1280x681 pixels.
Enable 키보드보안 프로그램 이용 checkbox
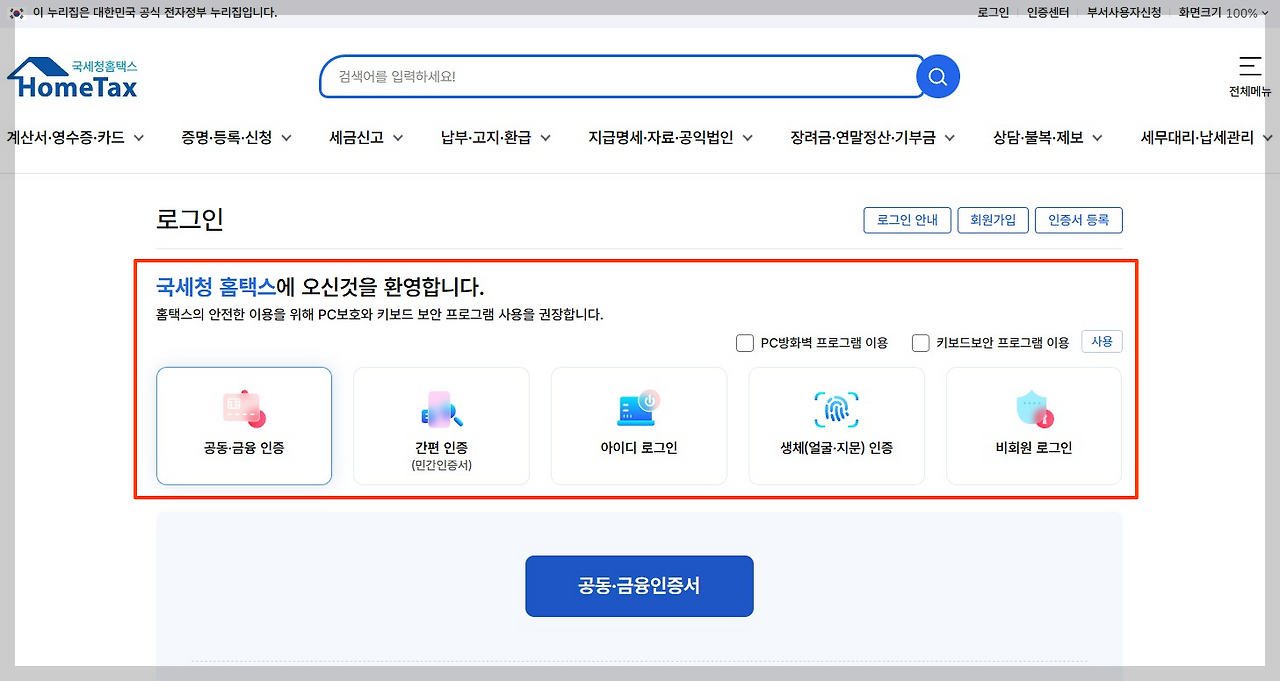tap(921, 343)
